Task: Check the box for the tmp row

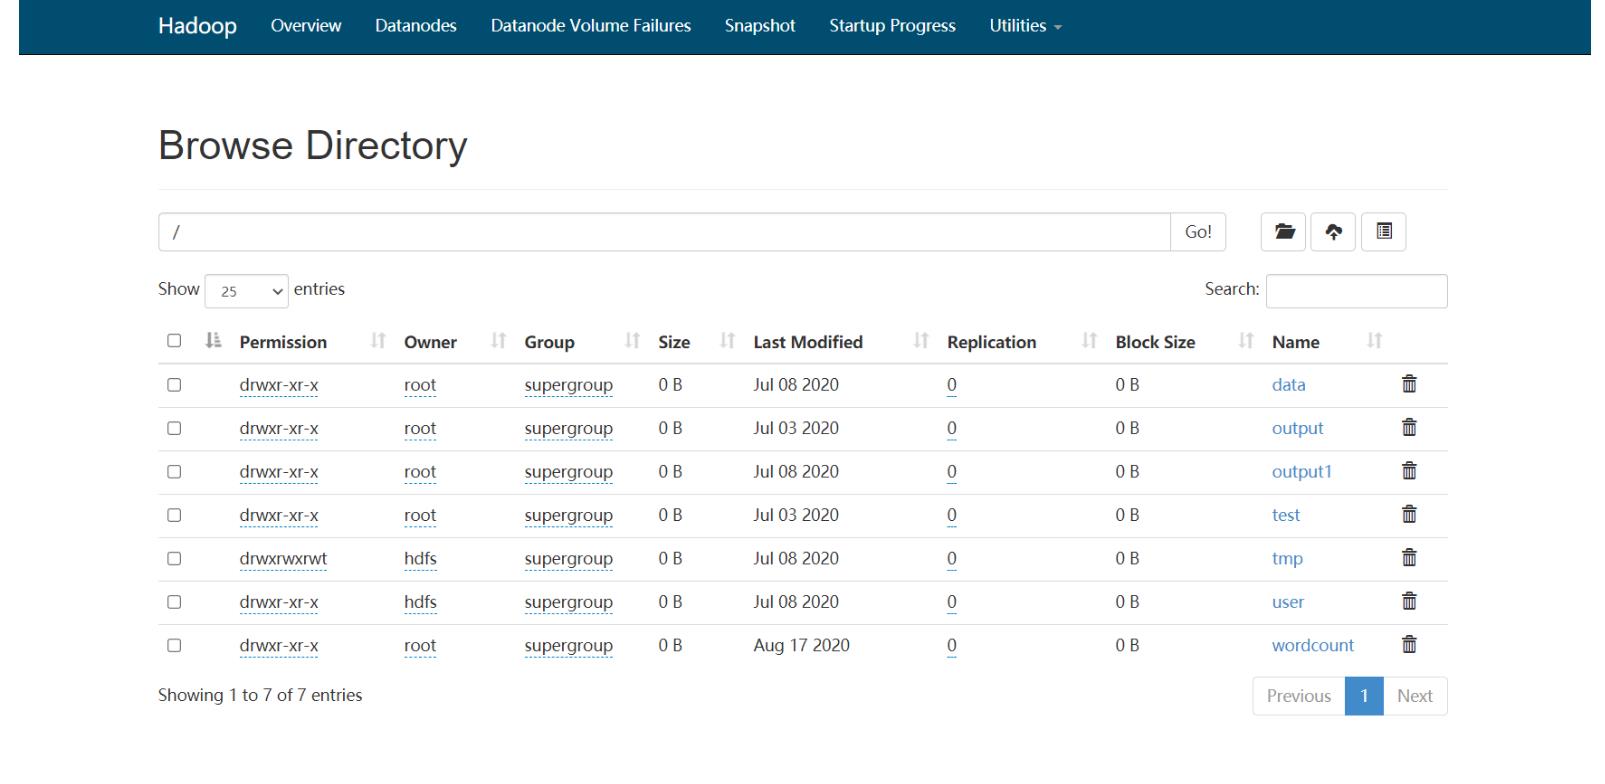Action: pos(174,558)
